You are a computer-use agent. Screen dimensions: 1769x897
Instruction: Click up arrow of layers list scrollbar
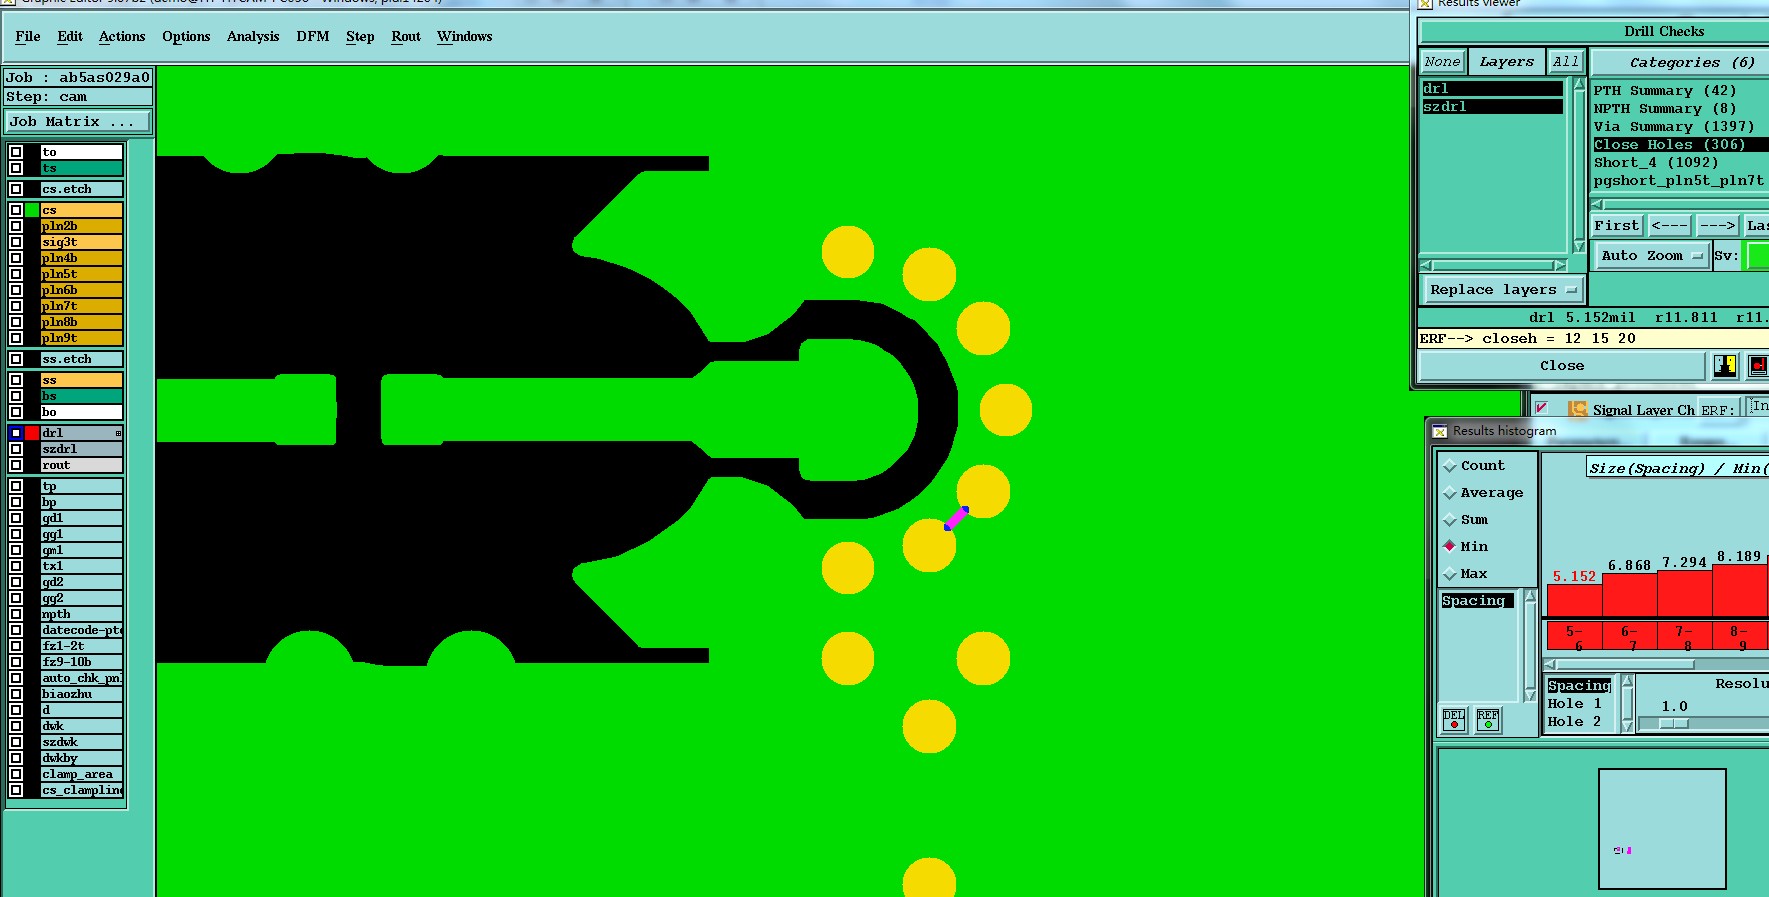(1579, 84)
